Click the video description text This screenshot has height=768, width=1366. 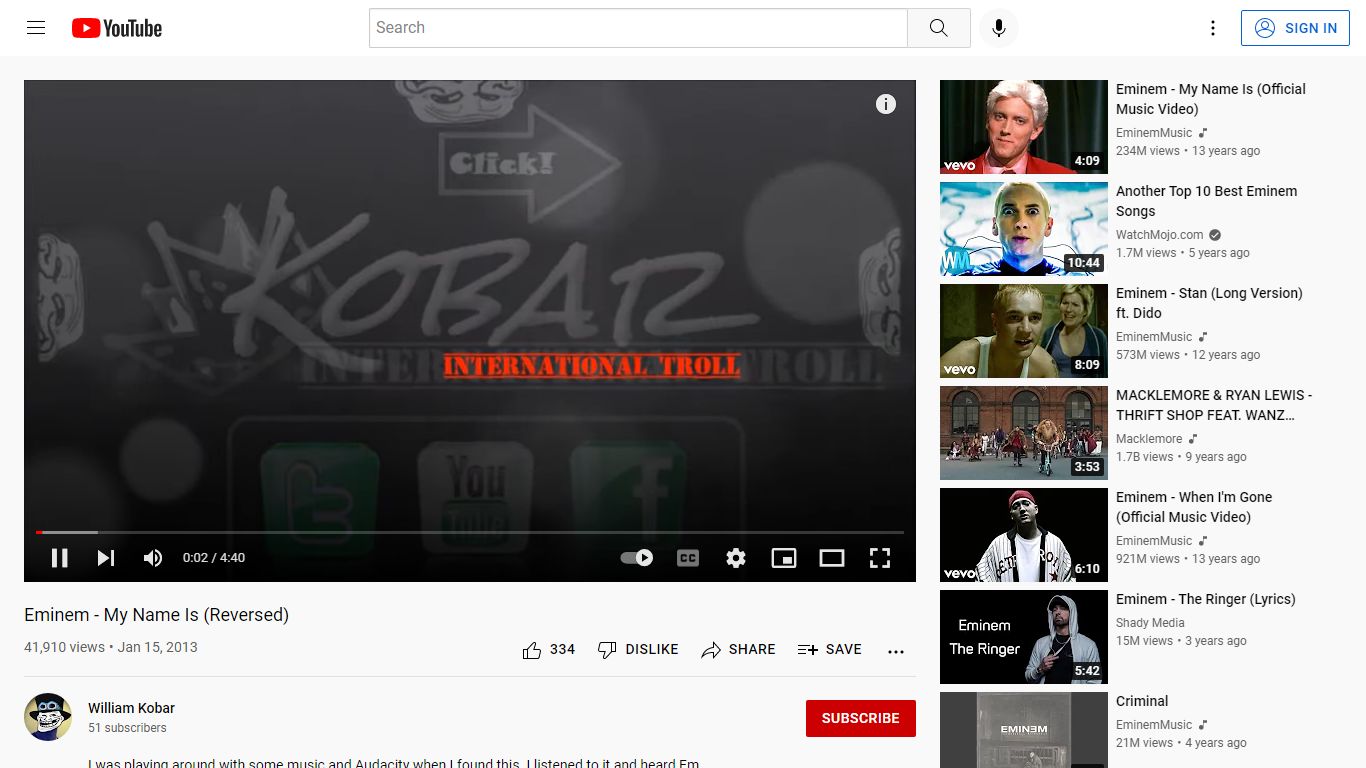pos(393,763)
